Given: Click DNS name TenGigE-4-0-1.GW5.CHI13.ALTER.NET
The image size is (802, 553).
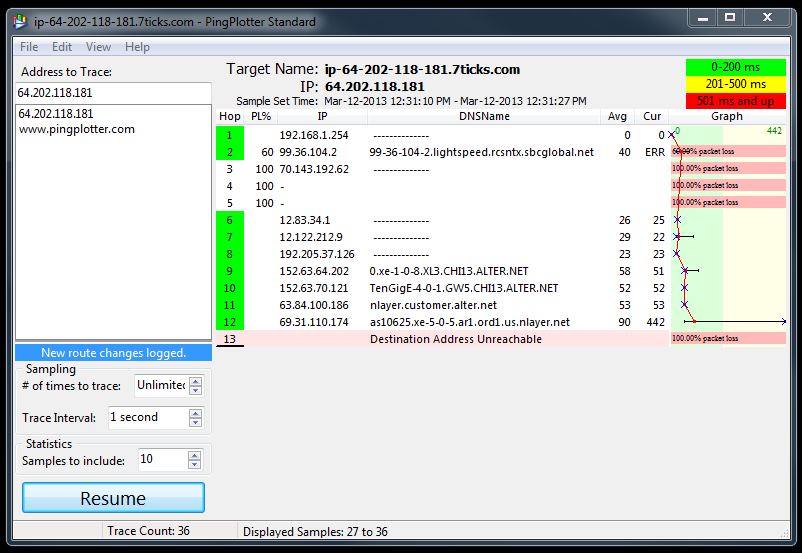Looking at the screenshot, I should point(463,288).
